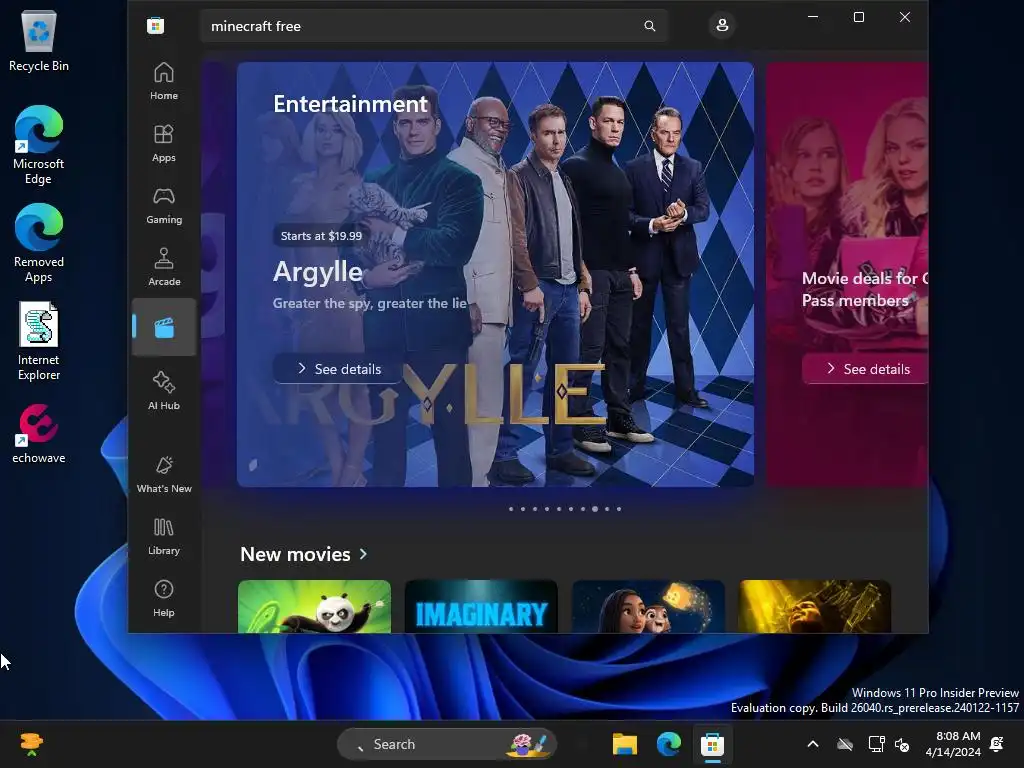This screenshot has height=768, width=1024.
Task: Select Recycle Bin on the desktop
Action: point(39,40)
